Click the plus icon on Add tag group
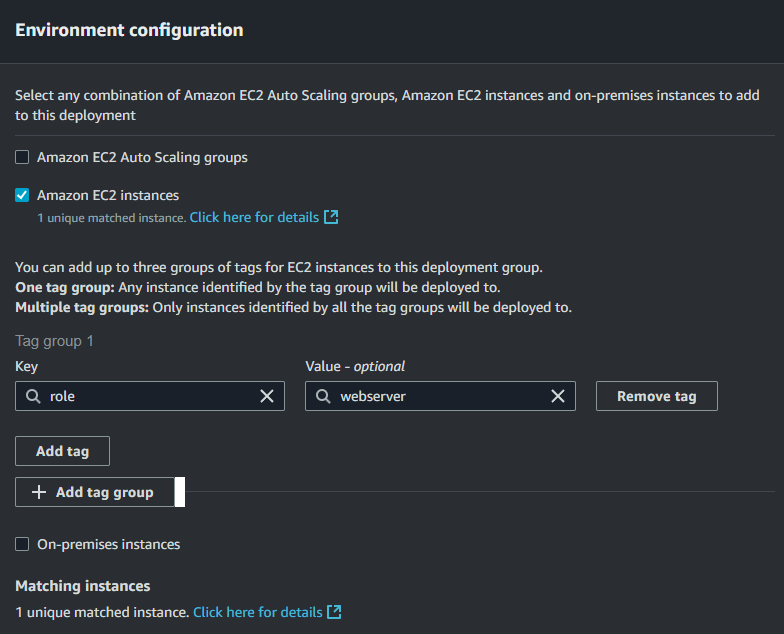The width and height of the screenshot is (784, 634). (x=39, y=492)
